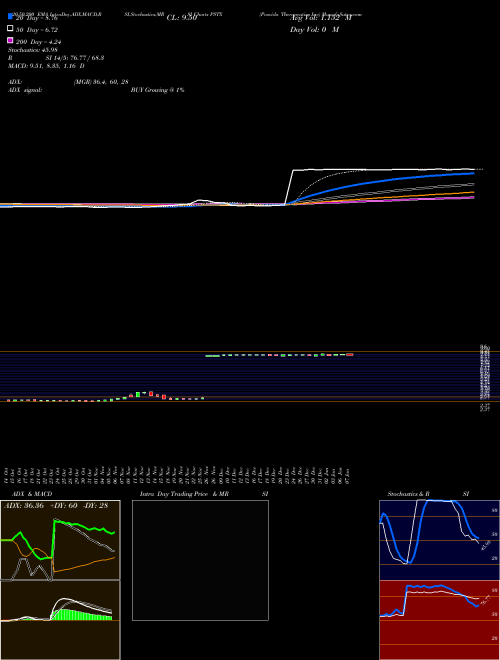Click the last red candlestick on price chart
Image resolution: width=500 pixels, height=660 pixels.
(350, 354)
